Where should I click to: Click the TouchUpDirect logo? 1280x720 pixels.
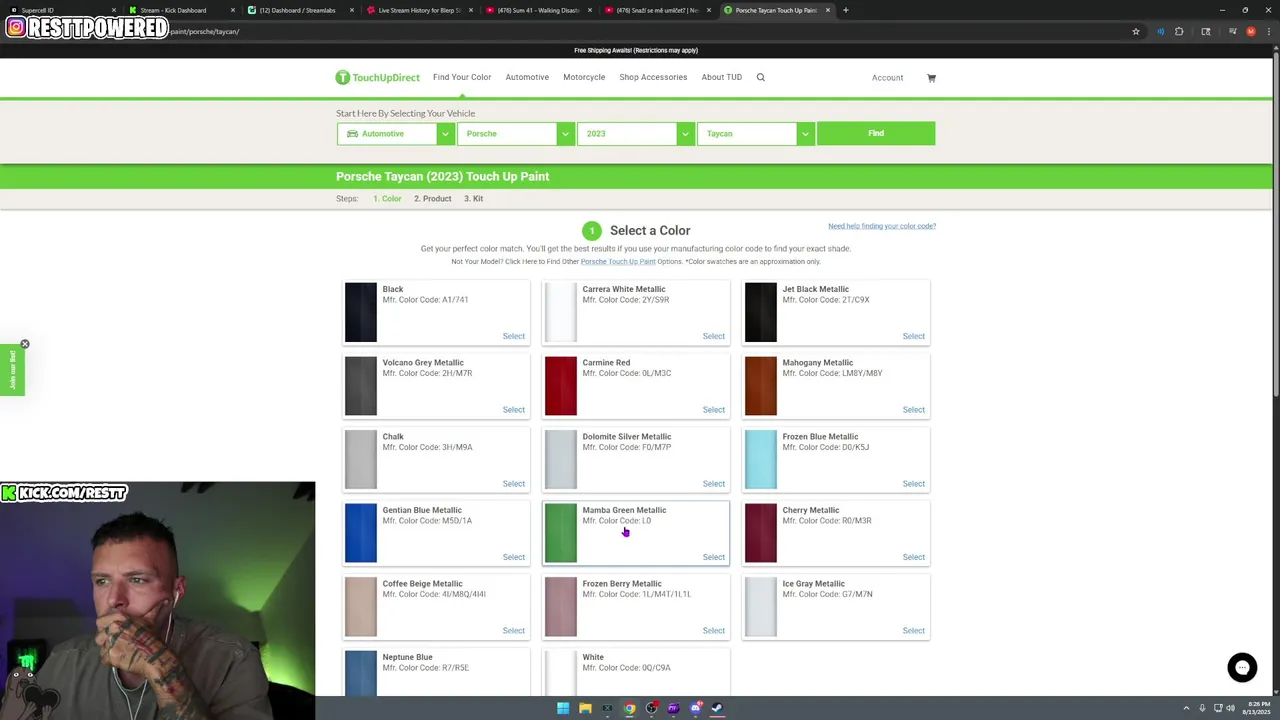click(378, 77)
